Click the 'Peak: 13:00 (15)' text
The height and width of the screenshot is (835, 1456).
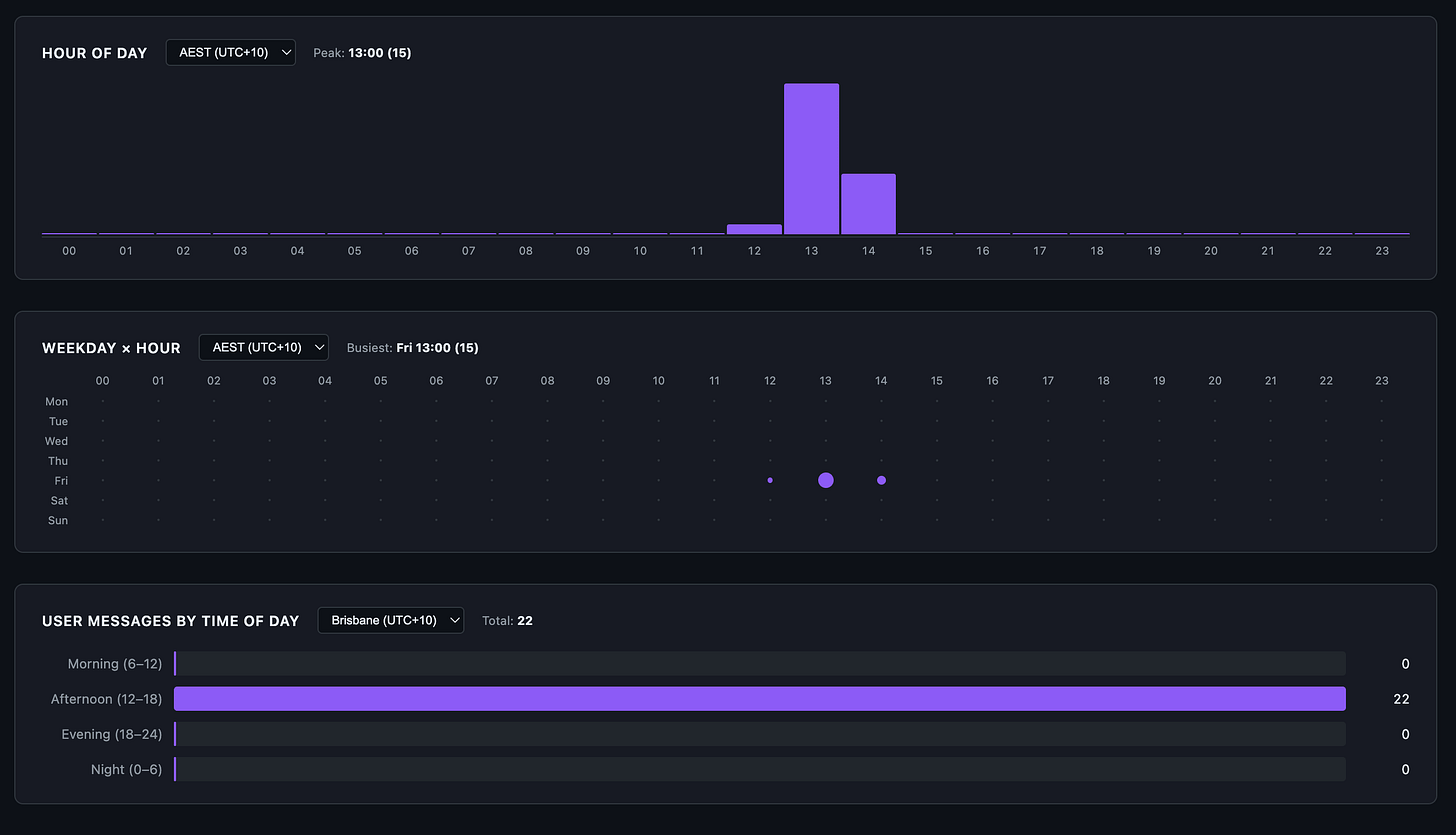point(362,53)
